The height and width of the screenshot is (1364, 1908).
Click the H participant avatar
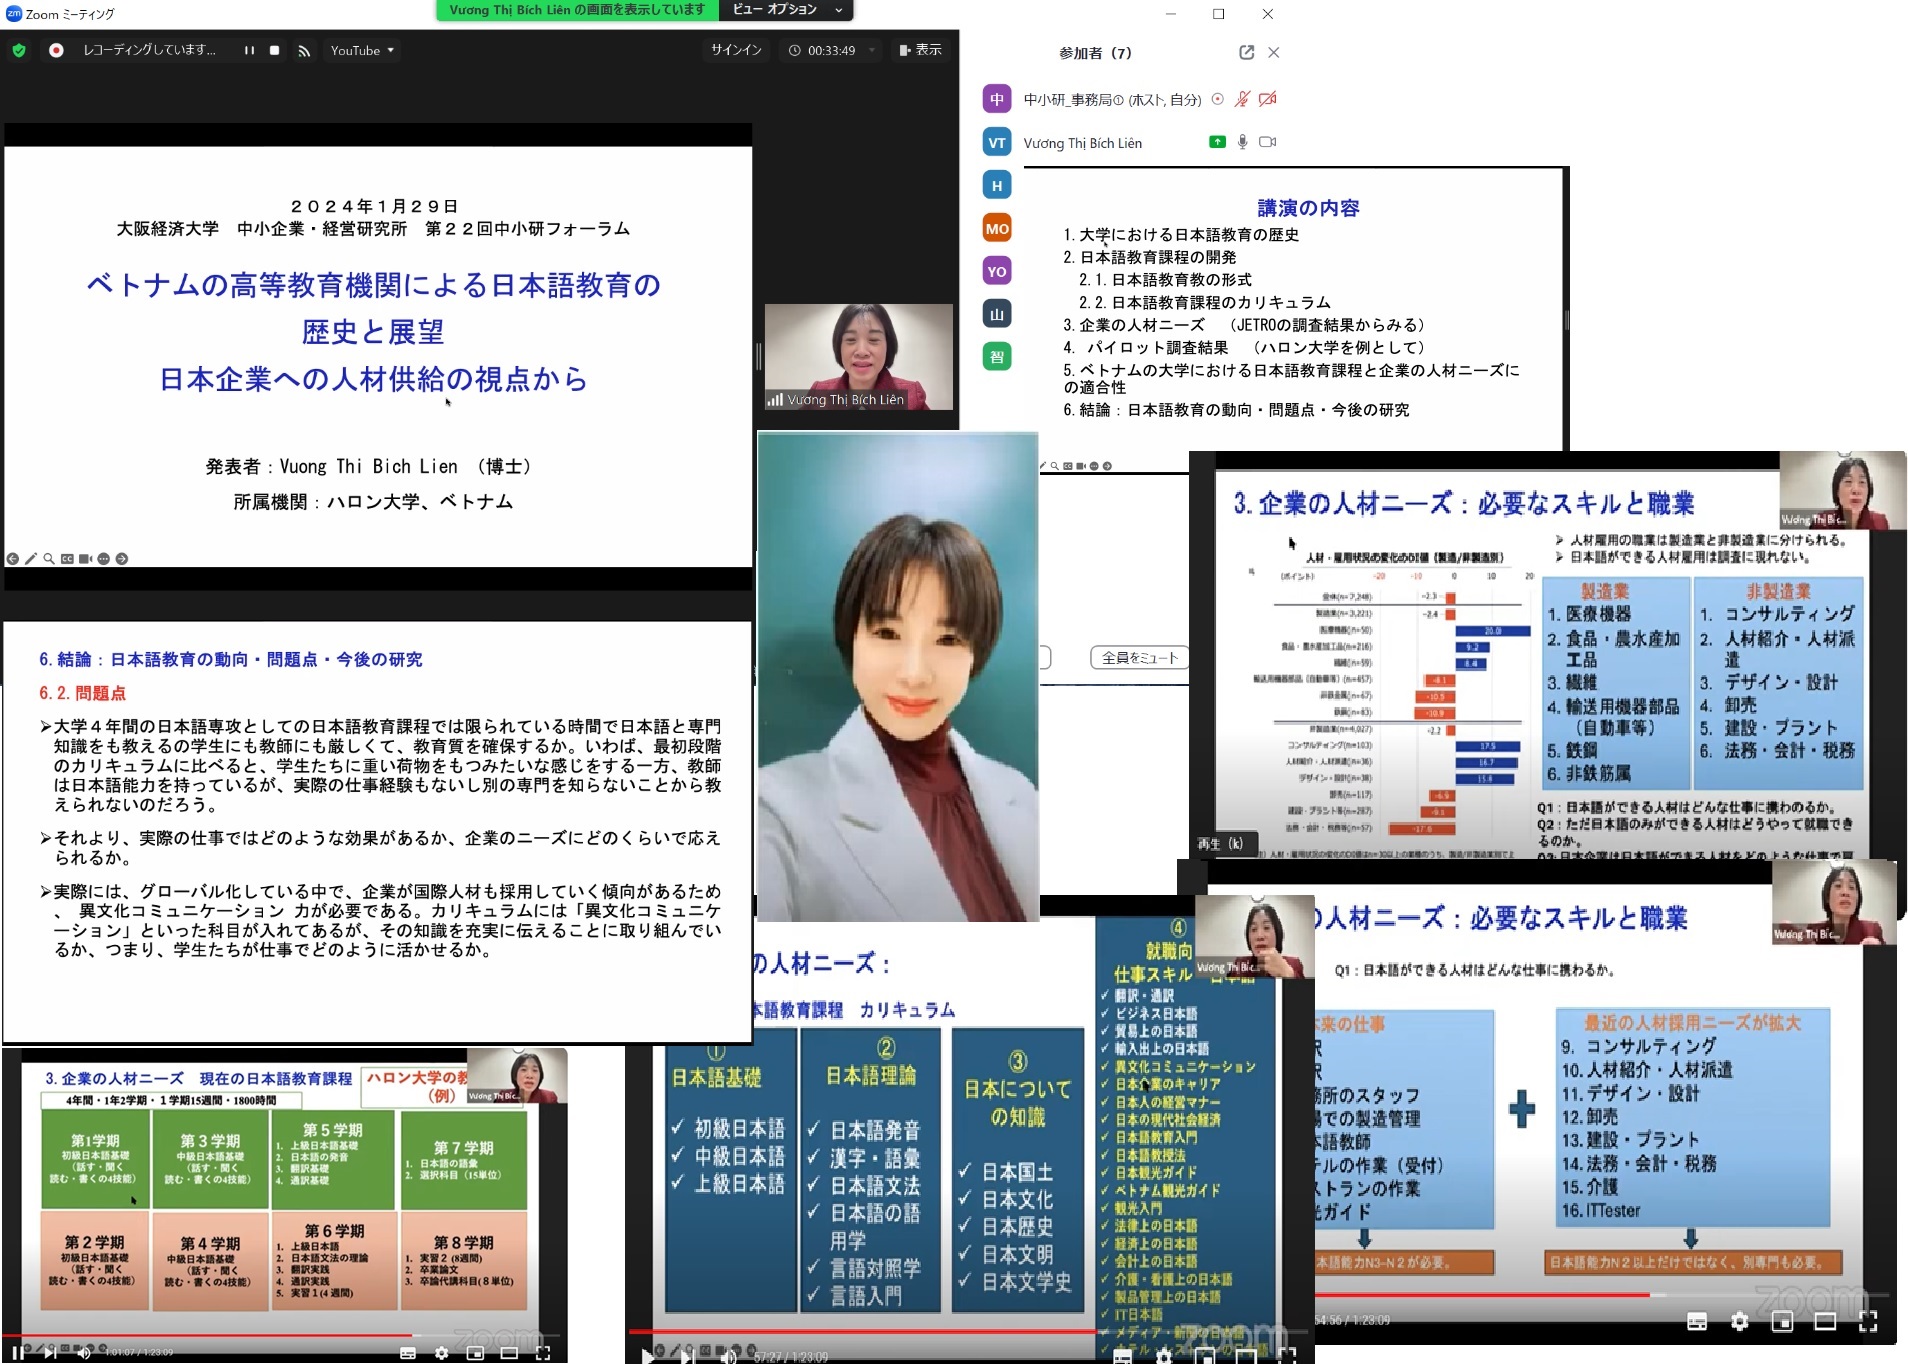coord(997,185)
